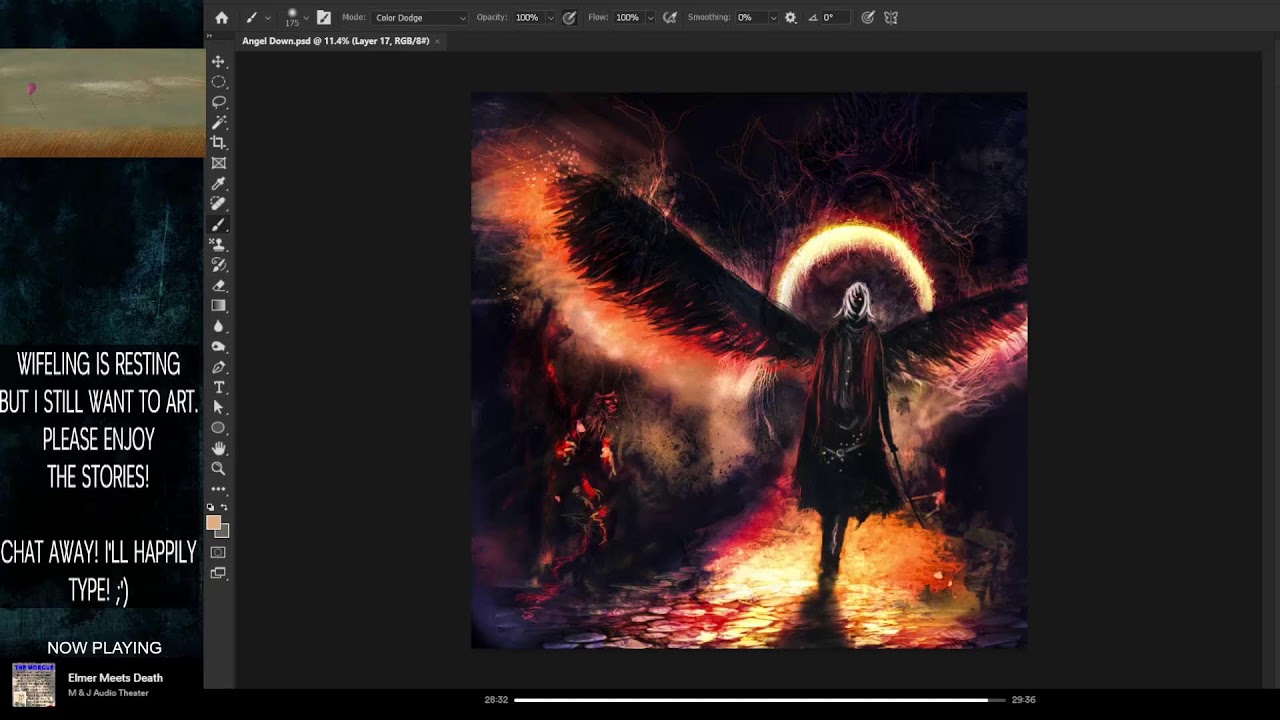The height and width of the screenshot is (720, 1280).
Task: Close the Angel Down.psd tab
Action: pos(437,41)
